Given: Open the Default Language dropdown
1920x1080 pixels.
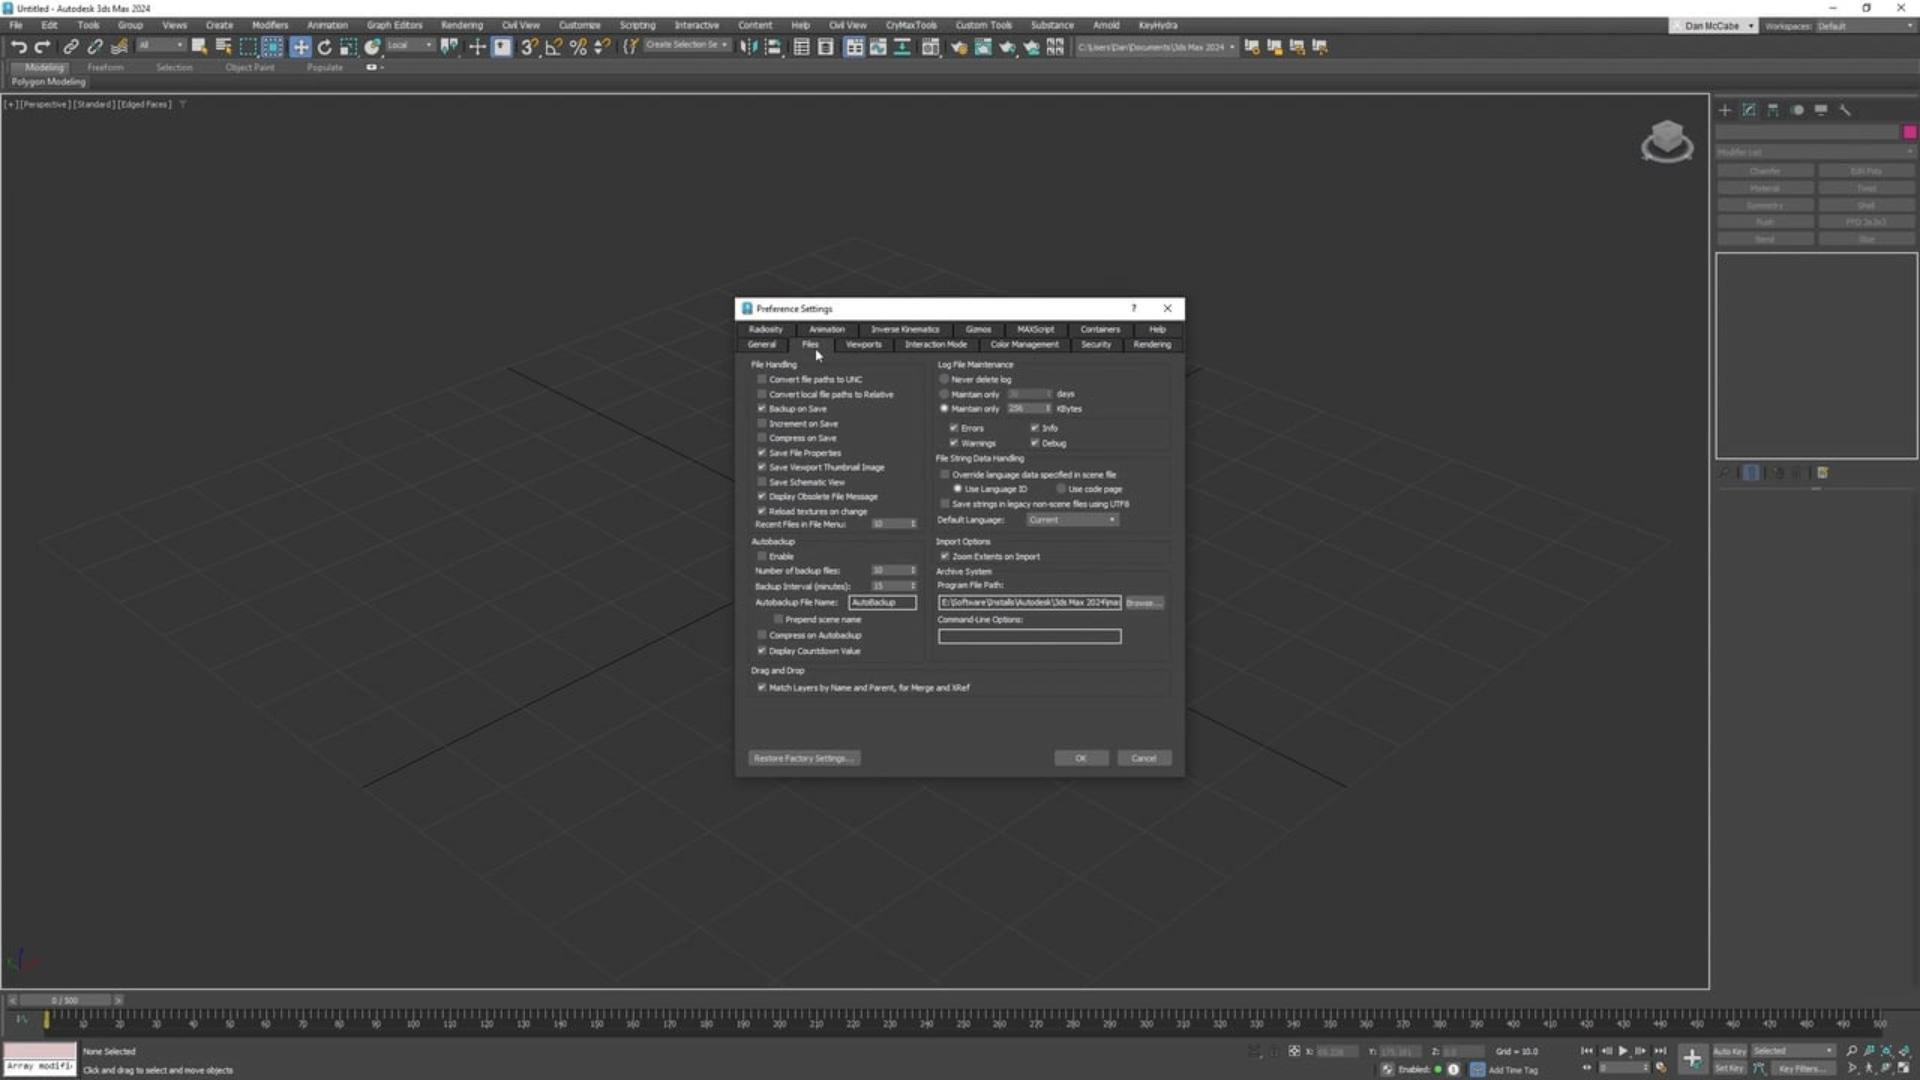Looking at the screenshot, I should coord(1072,520).
